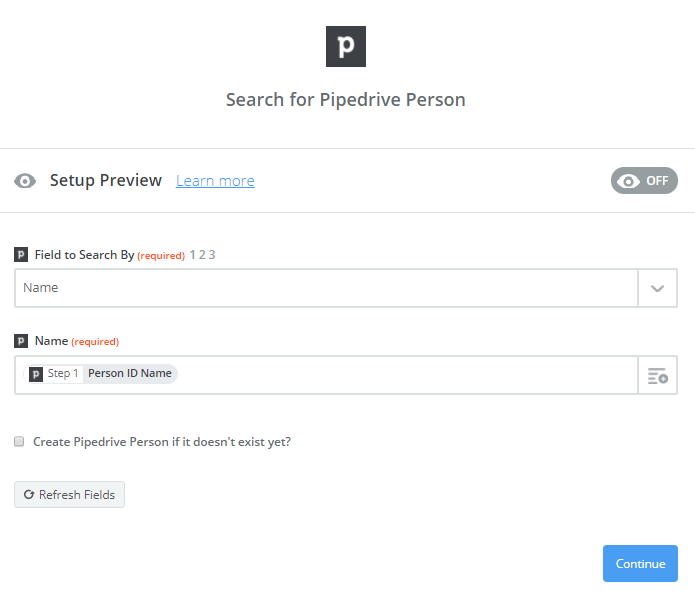Click the Setup Preview heading
The height and width of the screenshot is (600, 695).
[x=105, y=181]
